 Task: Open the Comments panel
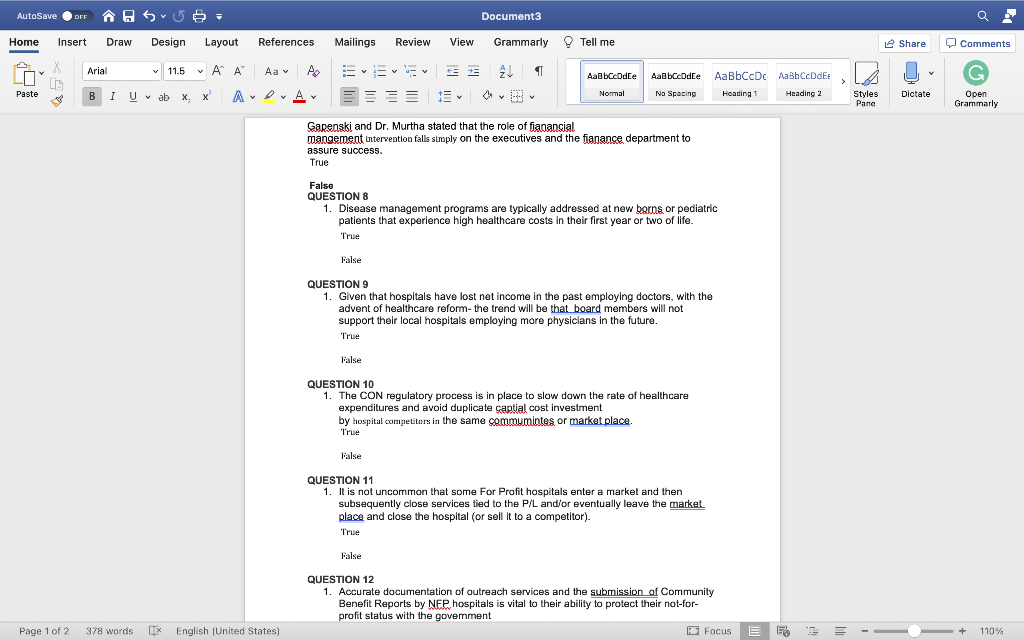[977, 43]
